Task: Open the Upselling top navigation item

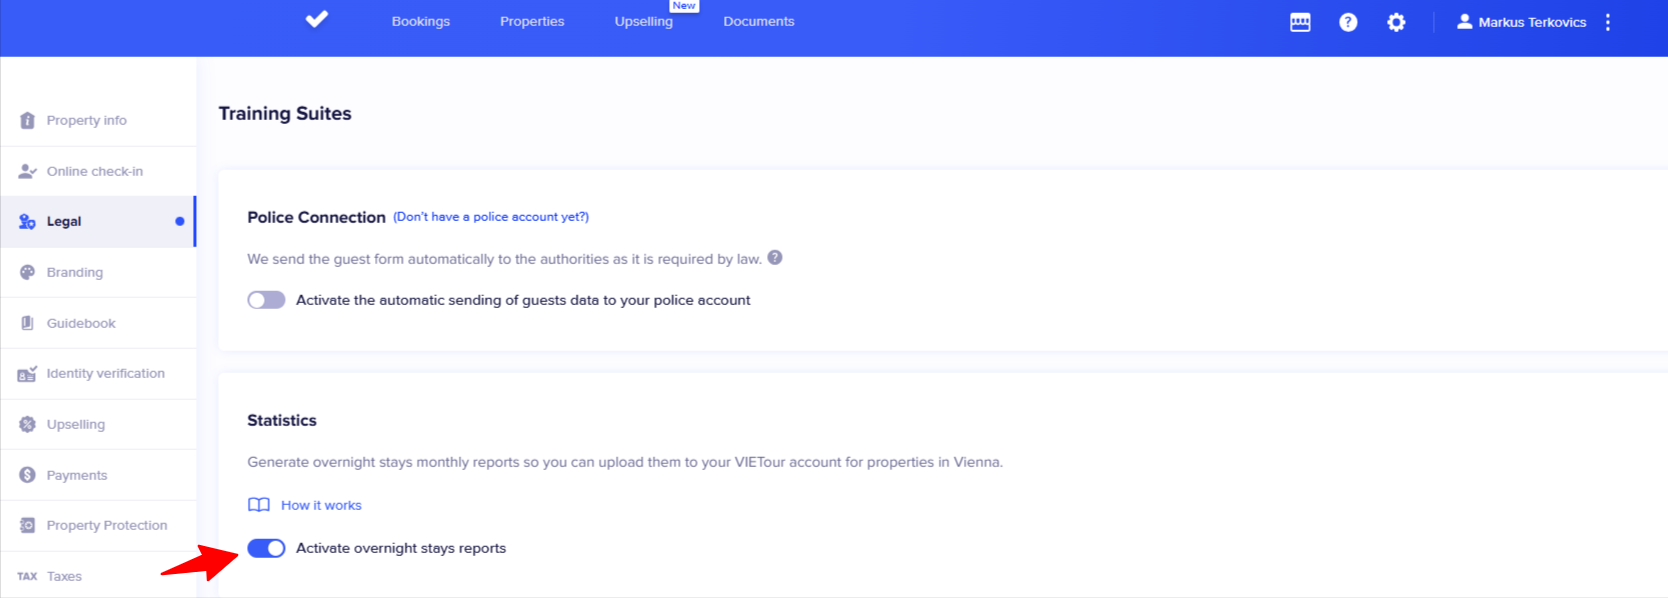Action: pyautogui.click(x=643, y=21)
